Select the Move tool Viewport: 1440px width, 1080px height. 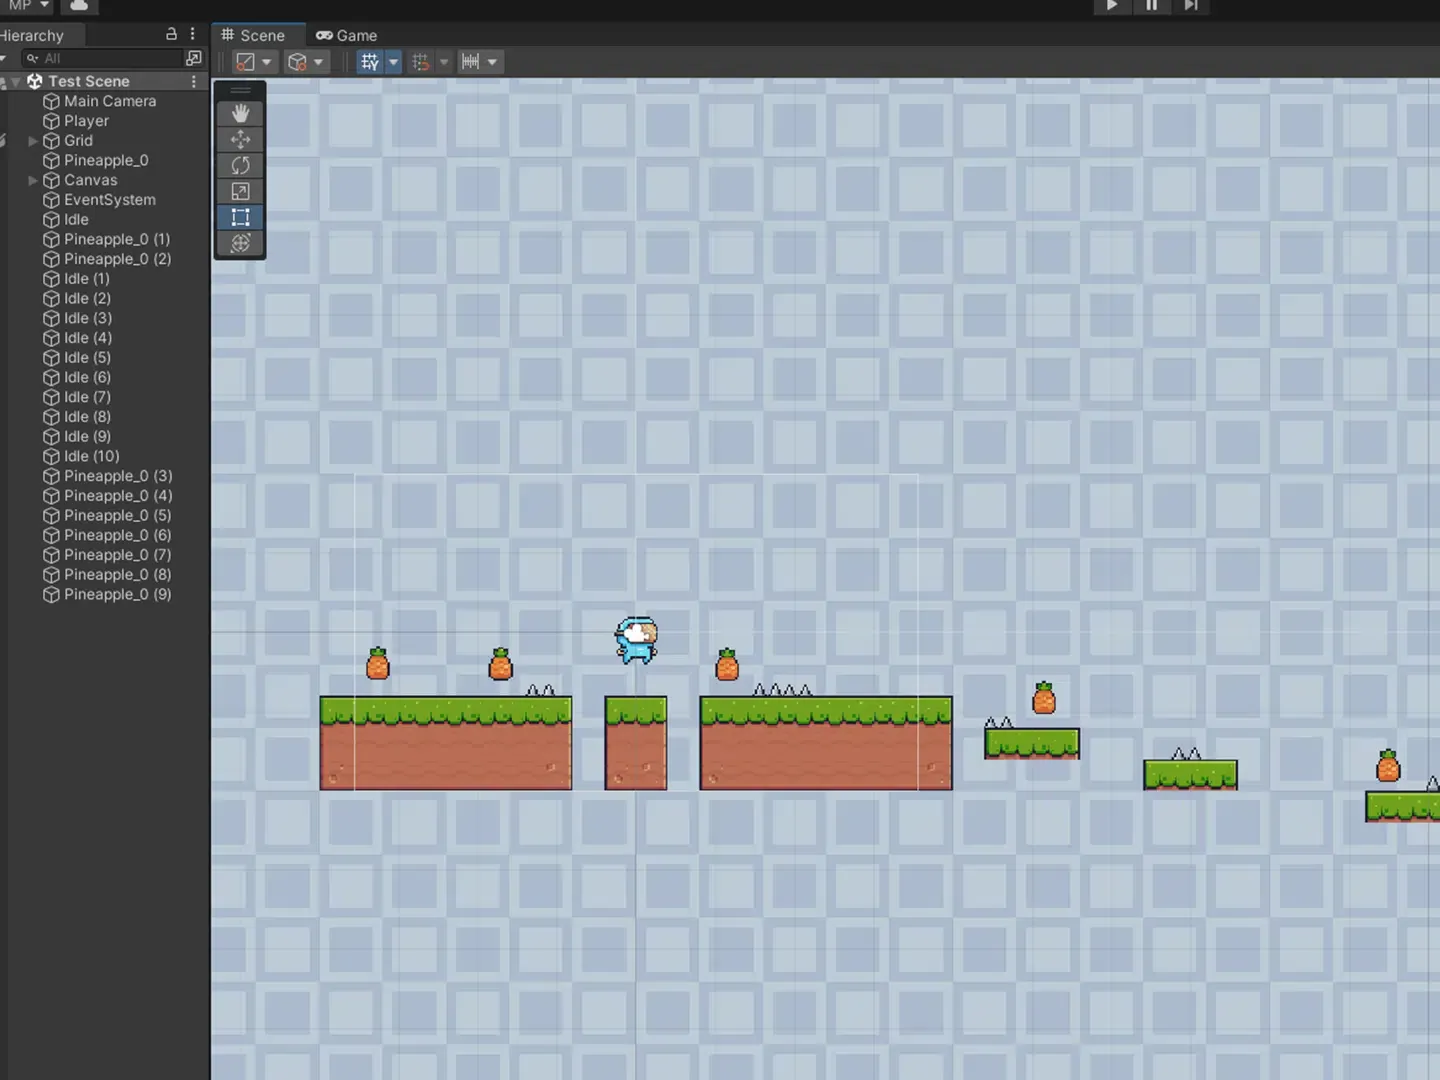(x=240, y=140)
